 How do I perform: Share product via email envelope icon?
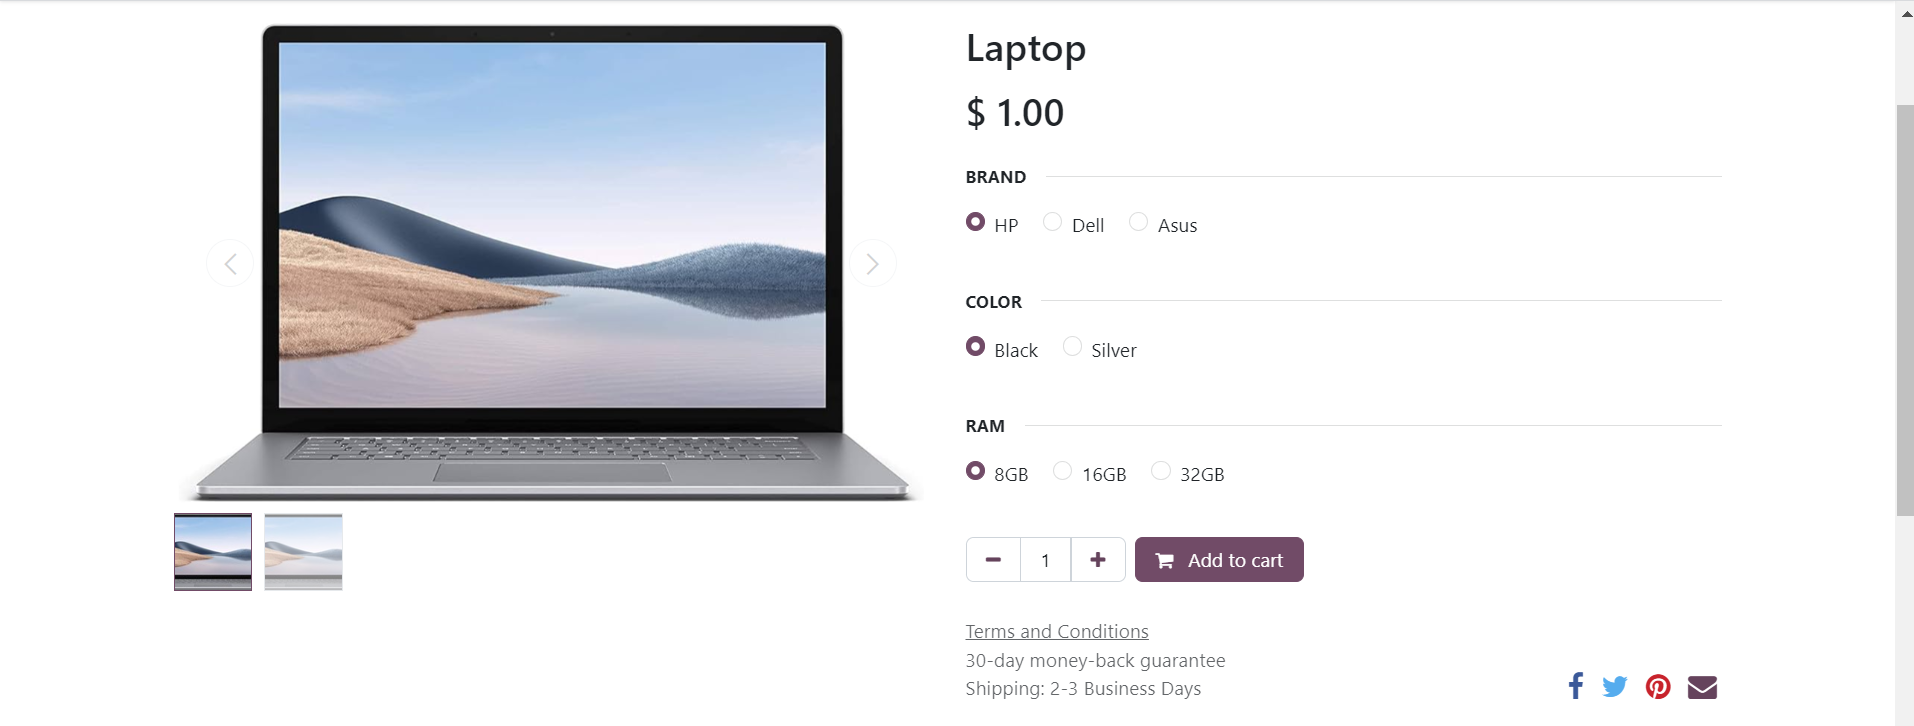coord(1702,687)
